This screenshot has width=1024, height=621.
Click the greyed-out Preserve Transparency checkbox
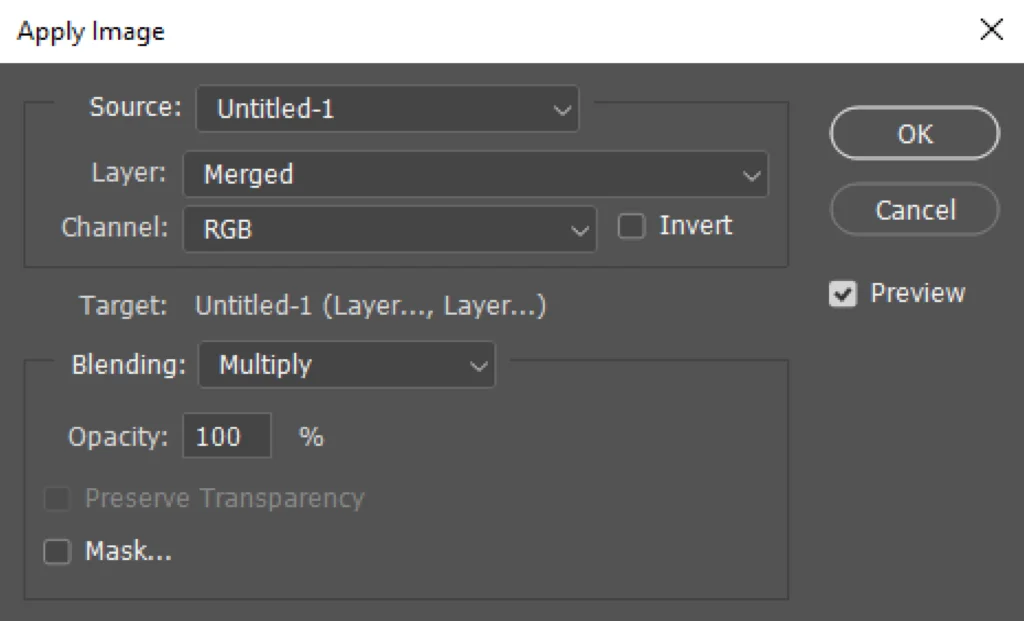point(57,499)
